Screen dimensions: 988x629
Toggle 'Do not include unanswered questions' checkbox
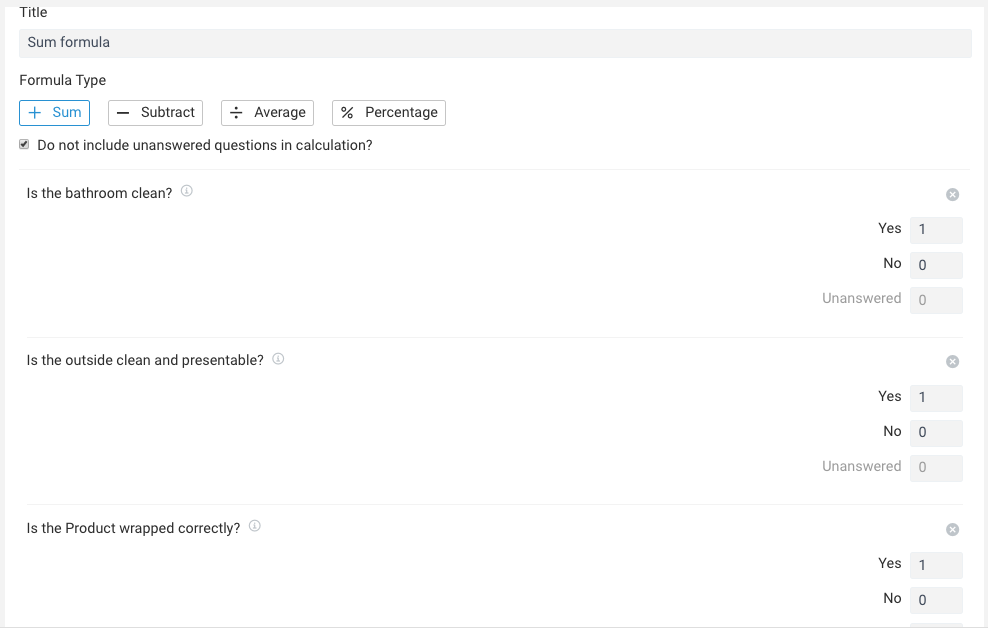(24, 144)
